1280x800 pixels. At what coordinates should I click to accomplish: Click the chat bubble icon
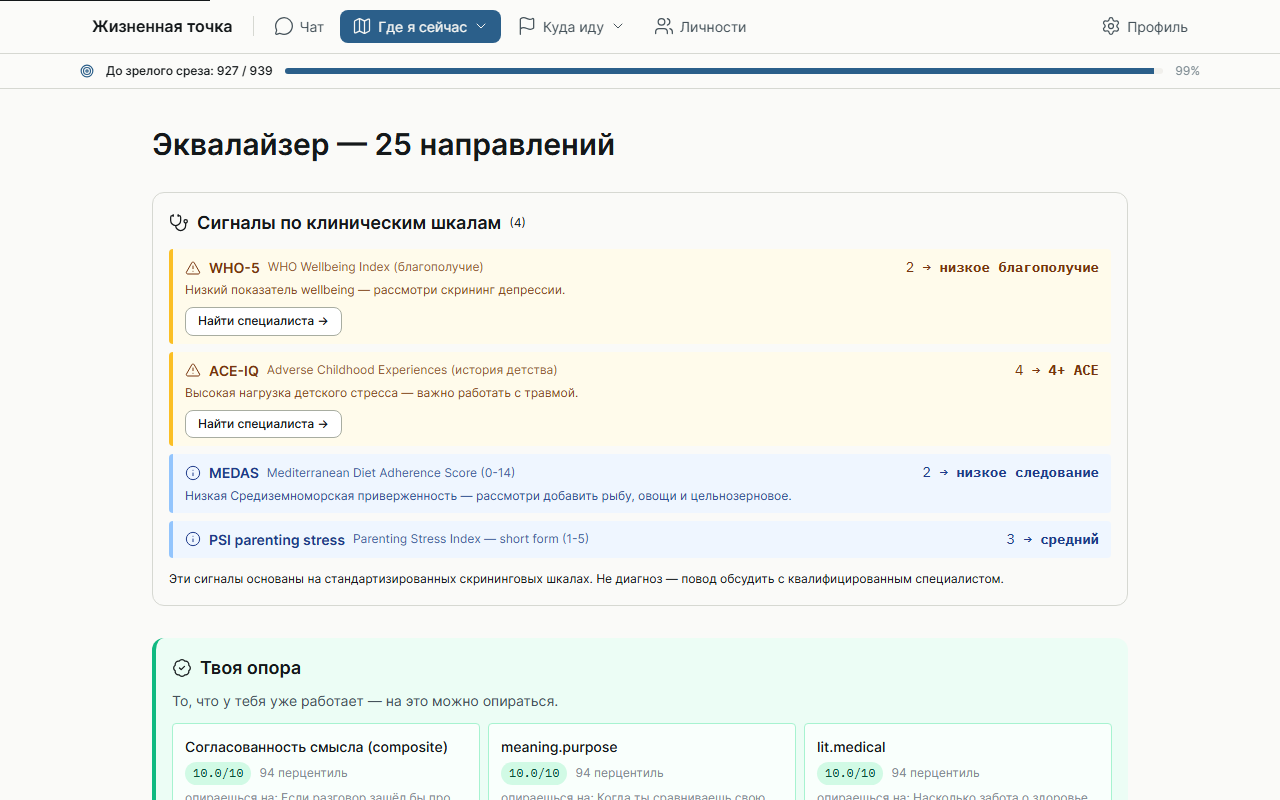tap(284, 27)
